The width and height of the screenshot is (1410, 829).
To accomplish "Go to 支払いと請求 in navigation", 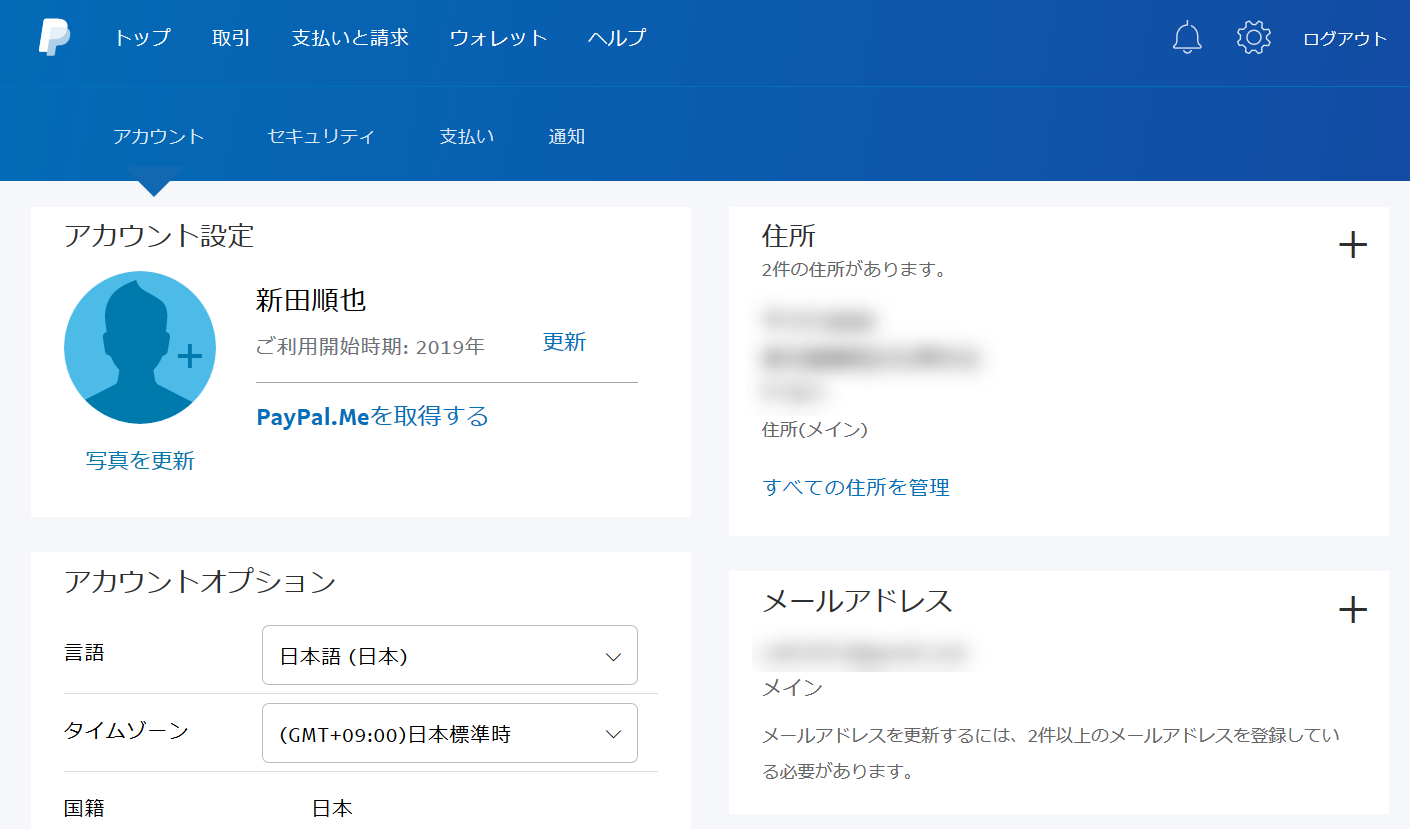I will click(x=350, y=38).
